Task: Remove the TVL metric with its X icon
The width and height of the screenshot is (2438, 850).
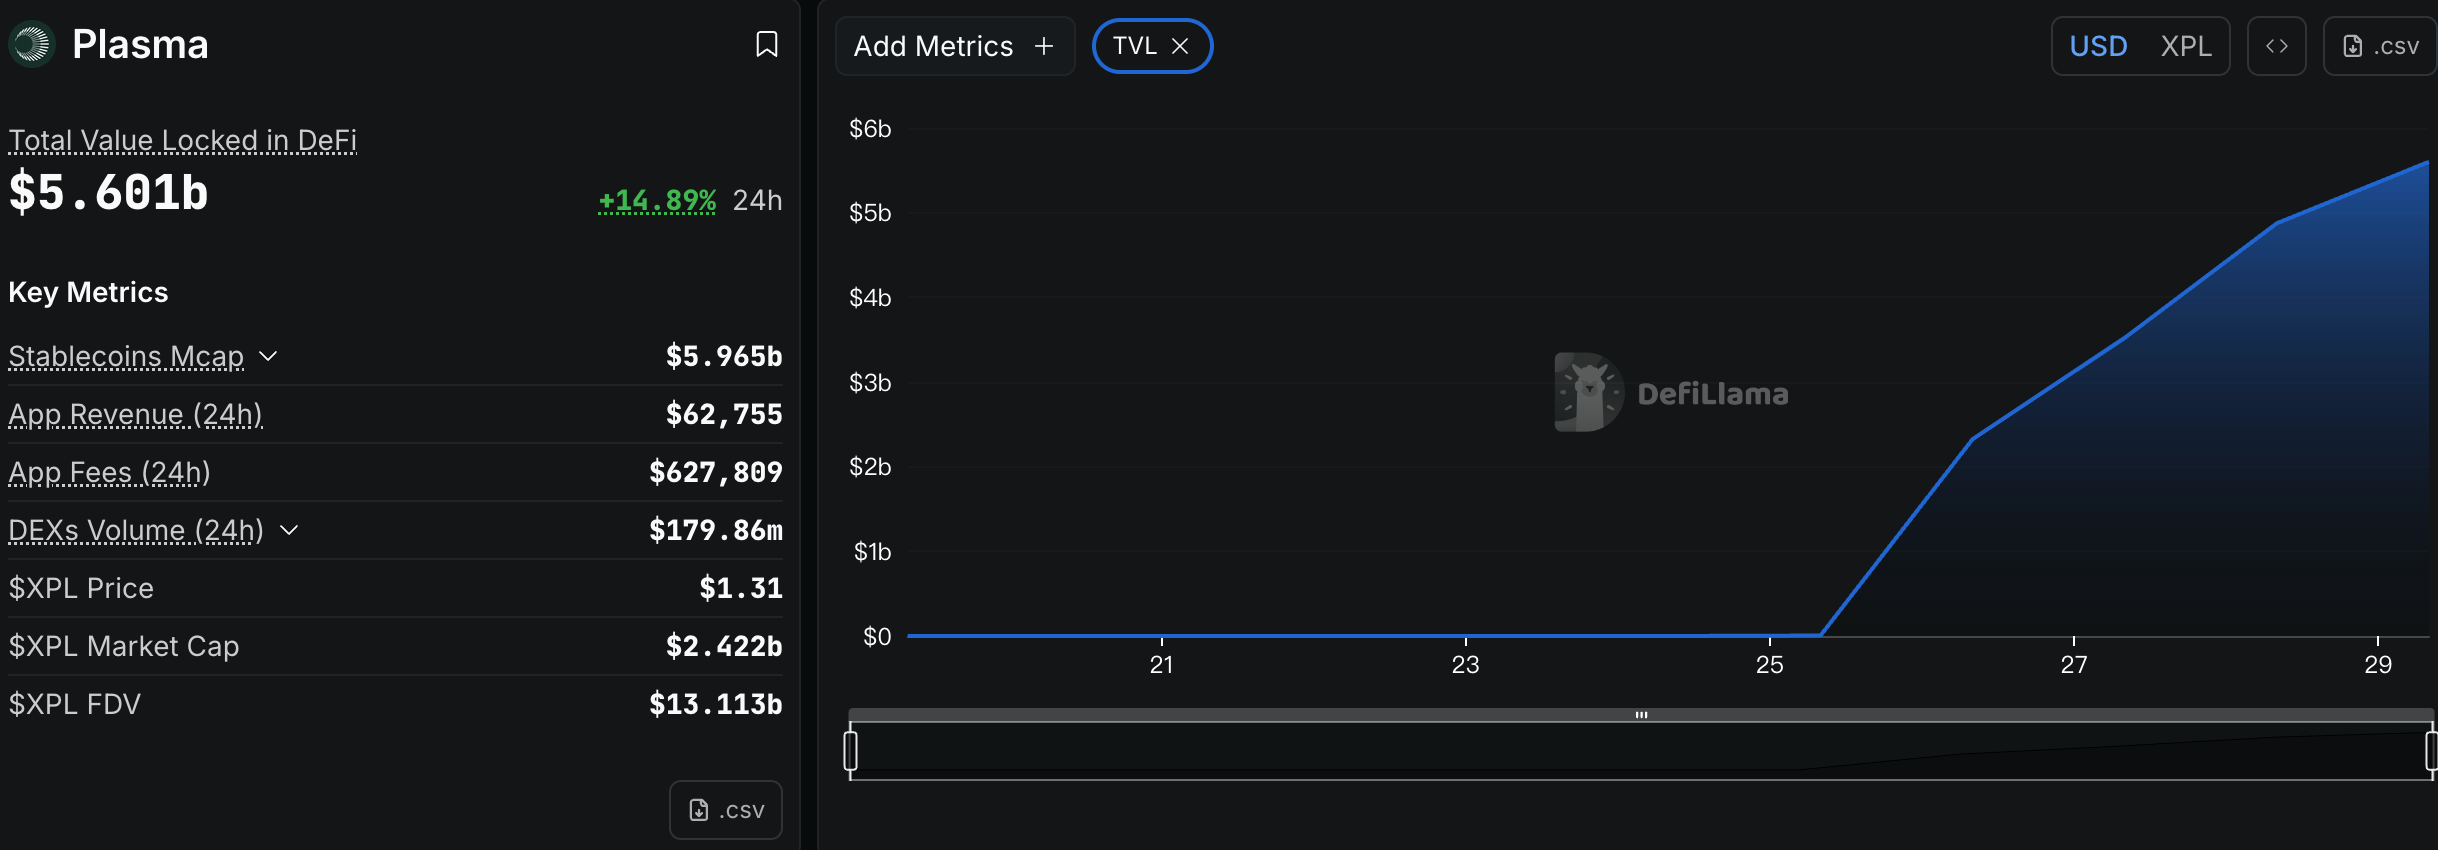Action: [1181, 46]
